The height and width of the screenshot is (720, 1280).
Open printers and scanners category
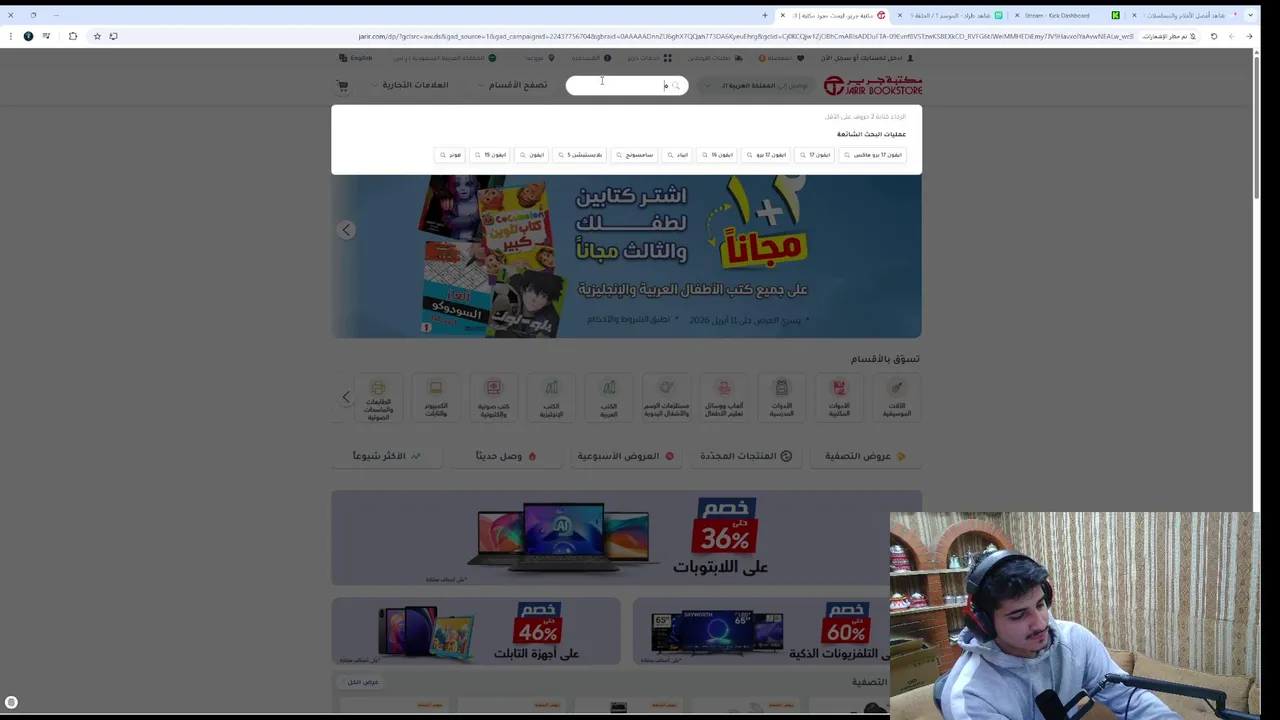378,398
